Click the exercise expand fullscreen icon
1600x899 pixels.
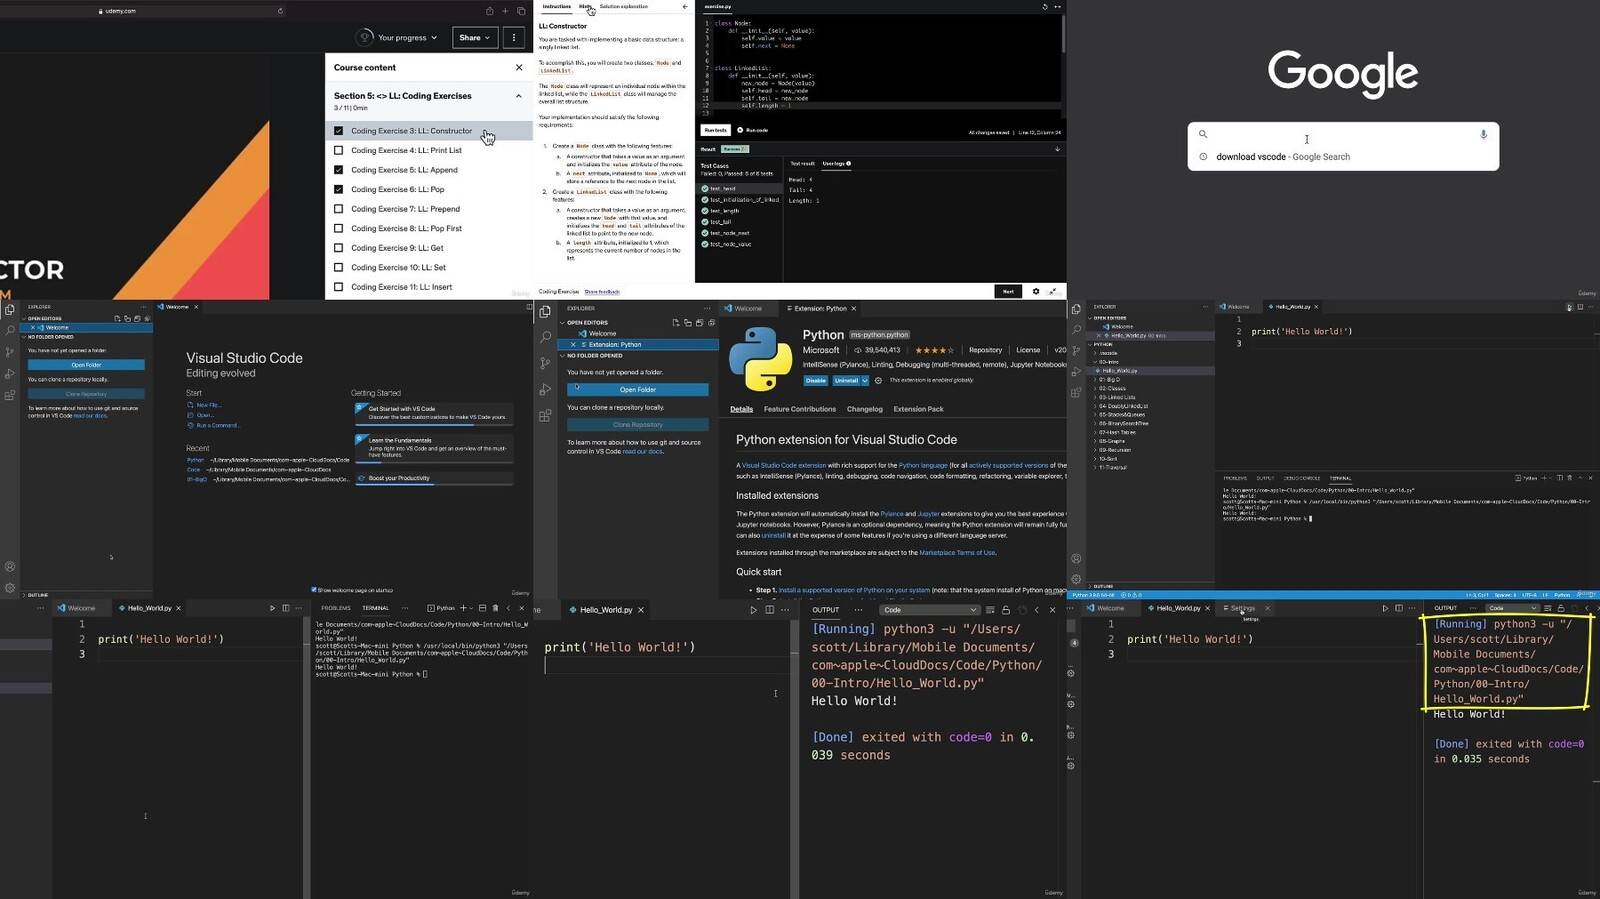point(1052,291)
